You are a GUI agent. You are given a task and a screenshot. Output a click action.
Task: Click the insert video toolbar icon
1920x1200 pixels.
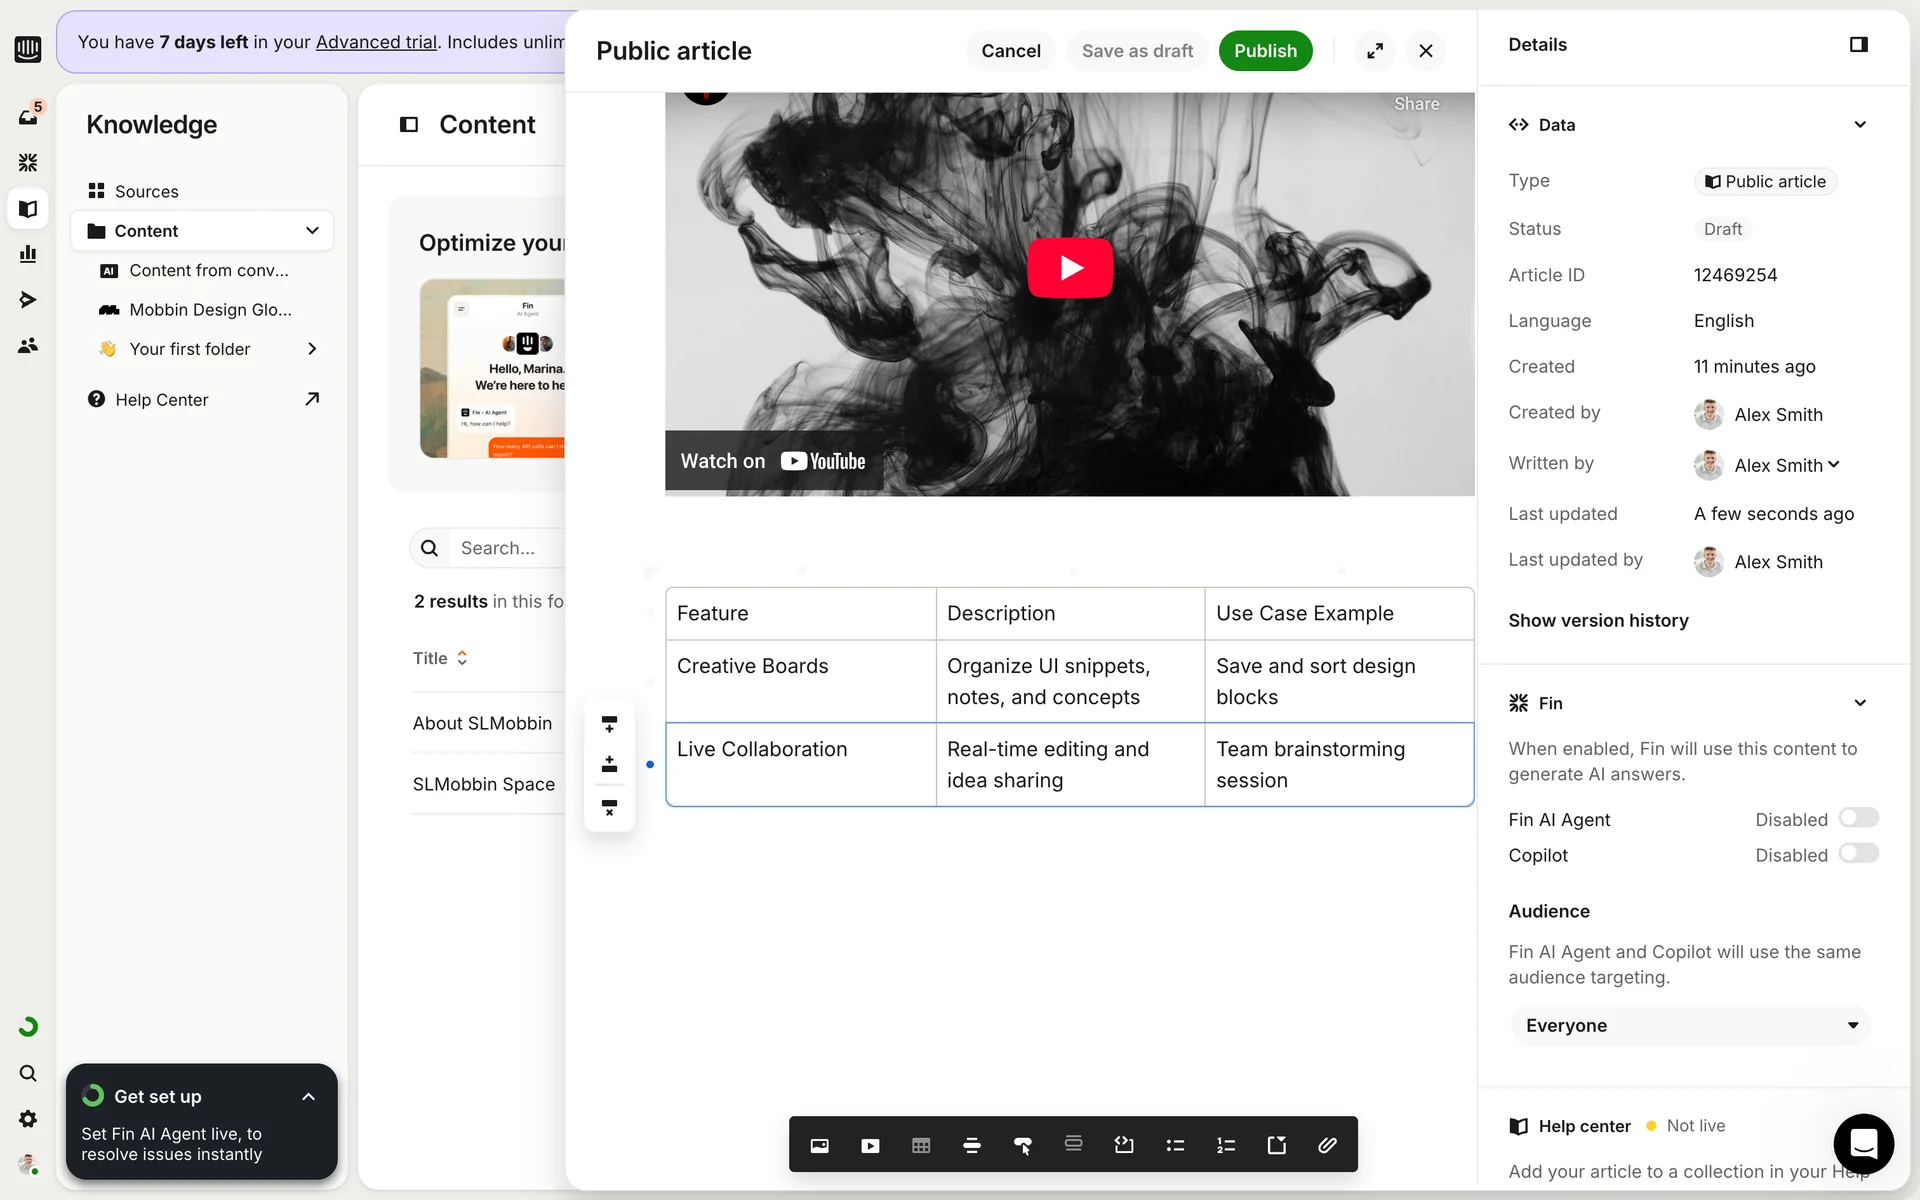pyautogui.click(x=870, y=1145)
